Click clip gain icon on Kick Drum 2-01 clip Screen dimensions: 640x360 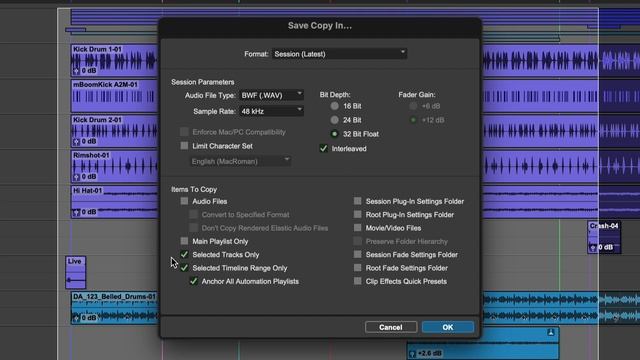[76, 142]
